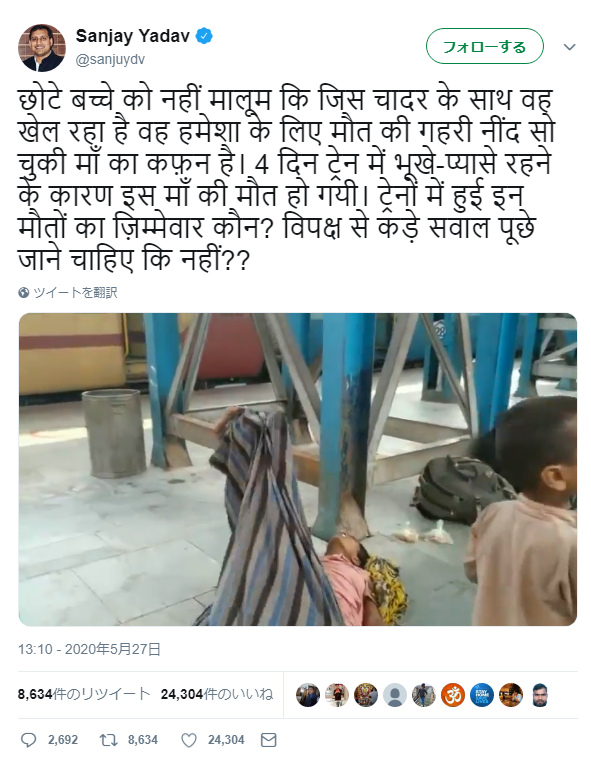This screenshot has height=759, width=591.
Task: Play the embedded railway platform video
Action: (x=298, y=470)
